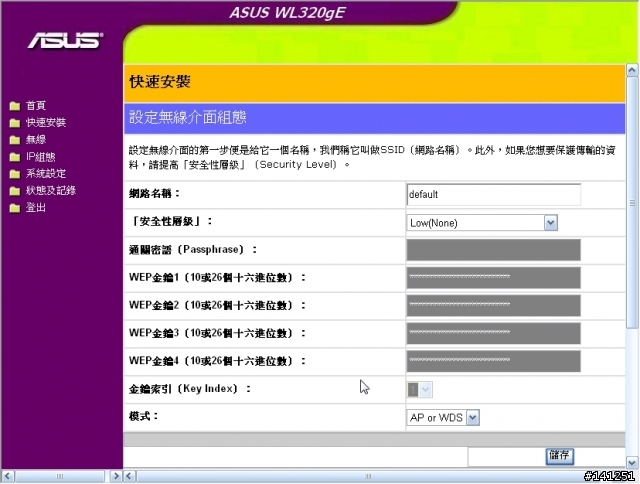Click the 網路名稱 label
640x484 pixels.
point(154,193)
